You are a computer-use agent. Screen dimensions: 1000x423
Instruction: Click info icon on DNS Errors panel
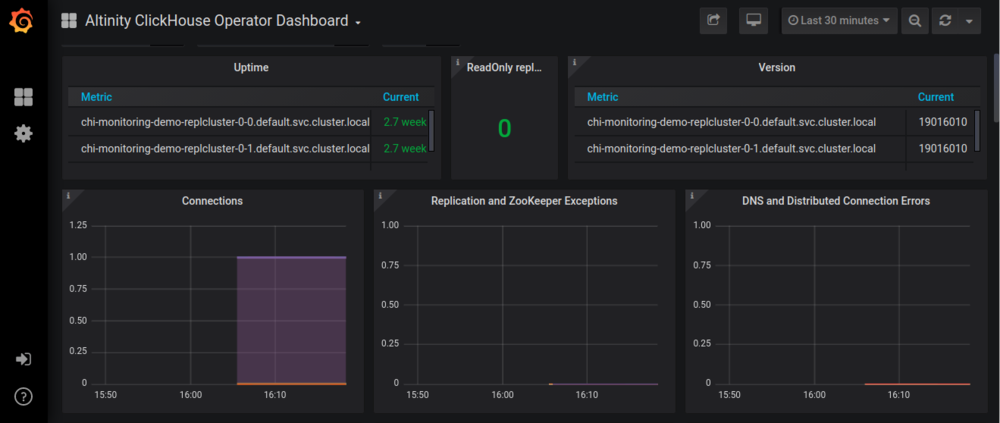692,196
